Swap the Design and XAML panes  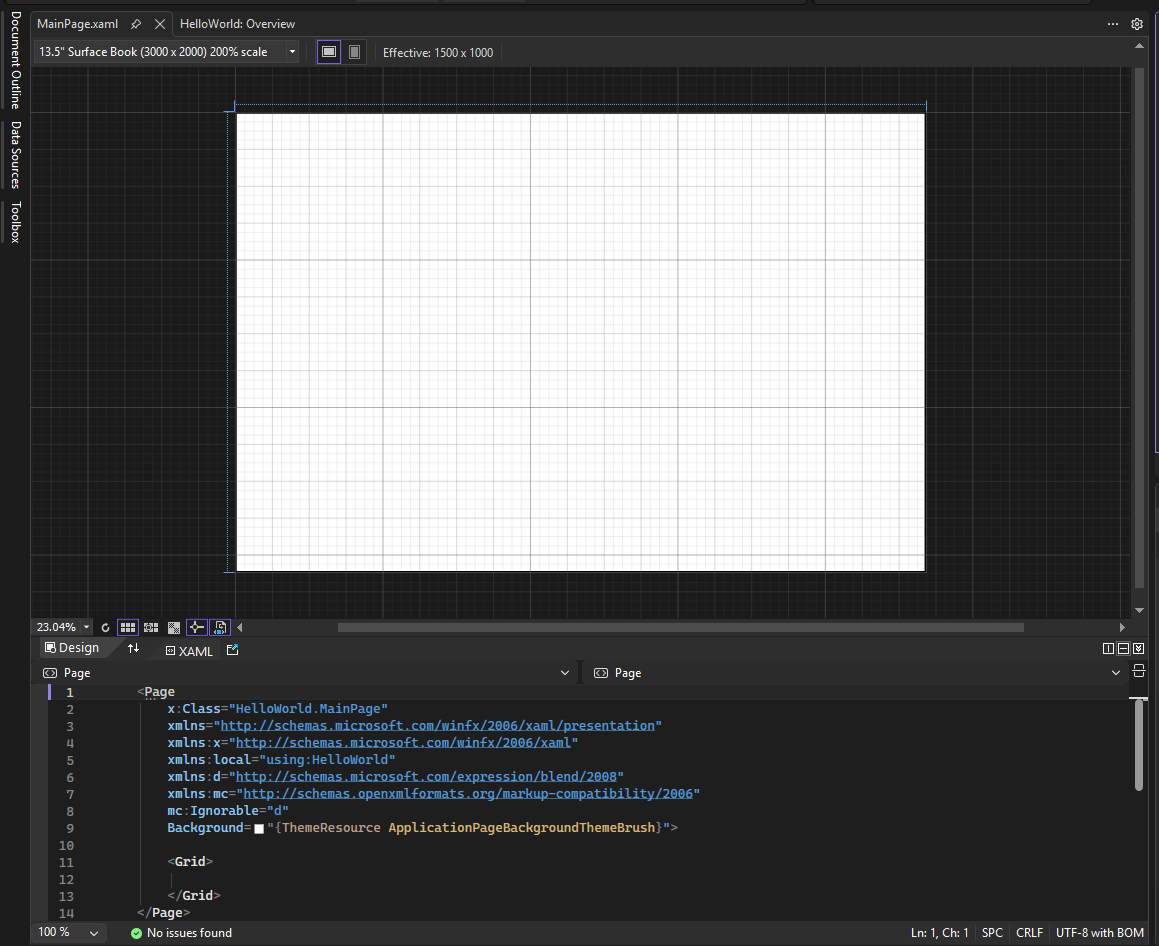click(134, 648)
